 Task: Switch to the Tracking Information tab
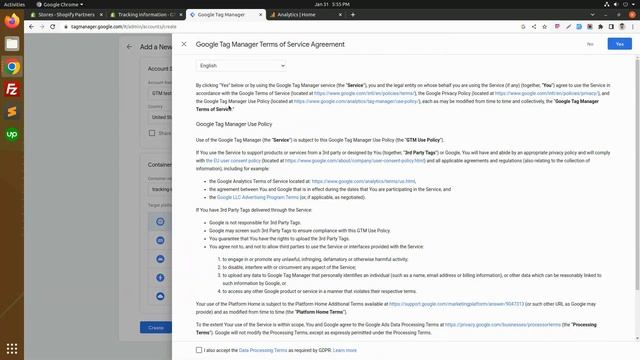(146, 15)
